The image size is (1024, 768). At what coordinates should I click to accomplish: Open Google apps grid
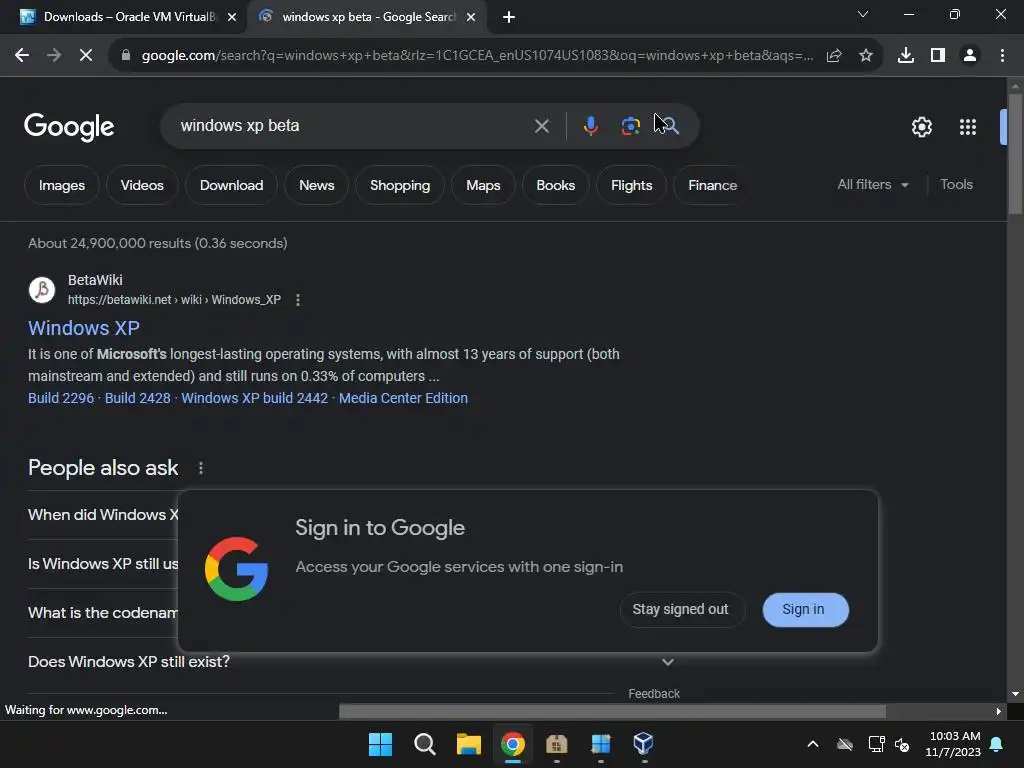[x=968, y=127]
